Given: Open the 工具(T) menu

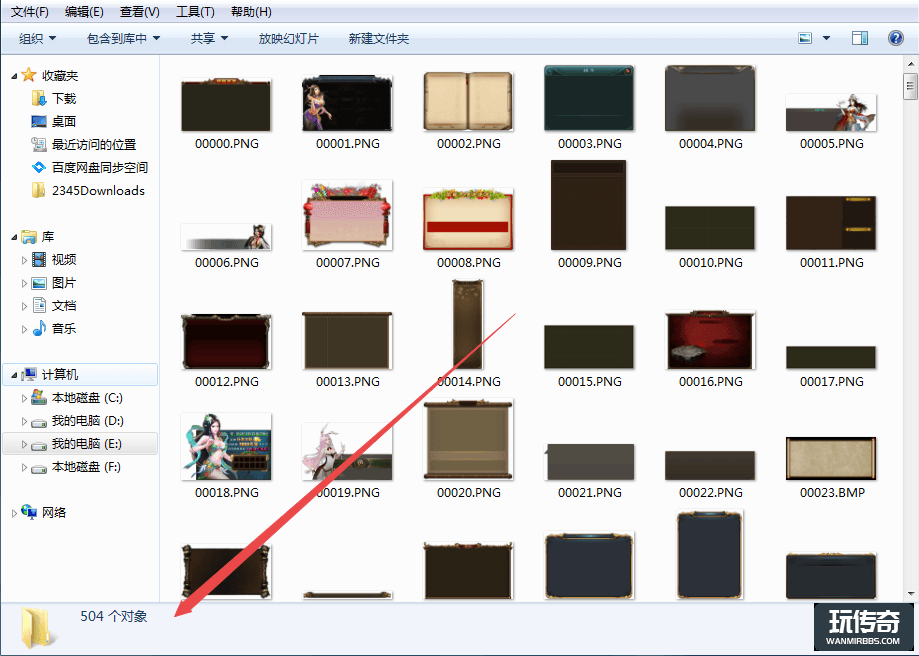Looking at the screenshot, I should [x=195, y=12].
